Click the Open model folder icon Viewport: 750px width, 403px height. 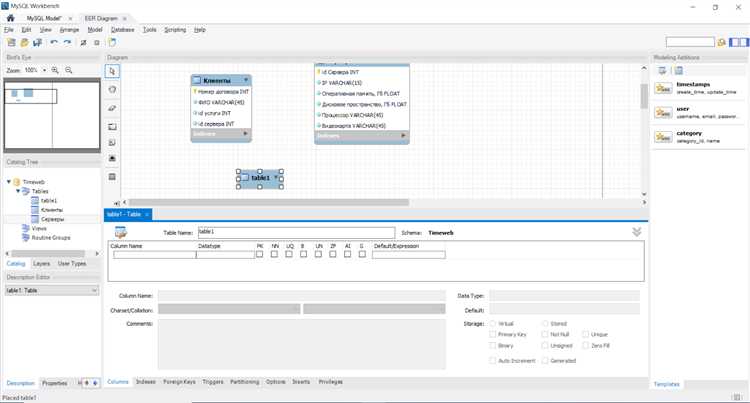(x=24, y=43)
